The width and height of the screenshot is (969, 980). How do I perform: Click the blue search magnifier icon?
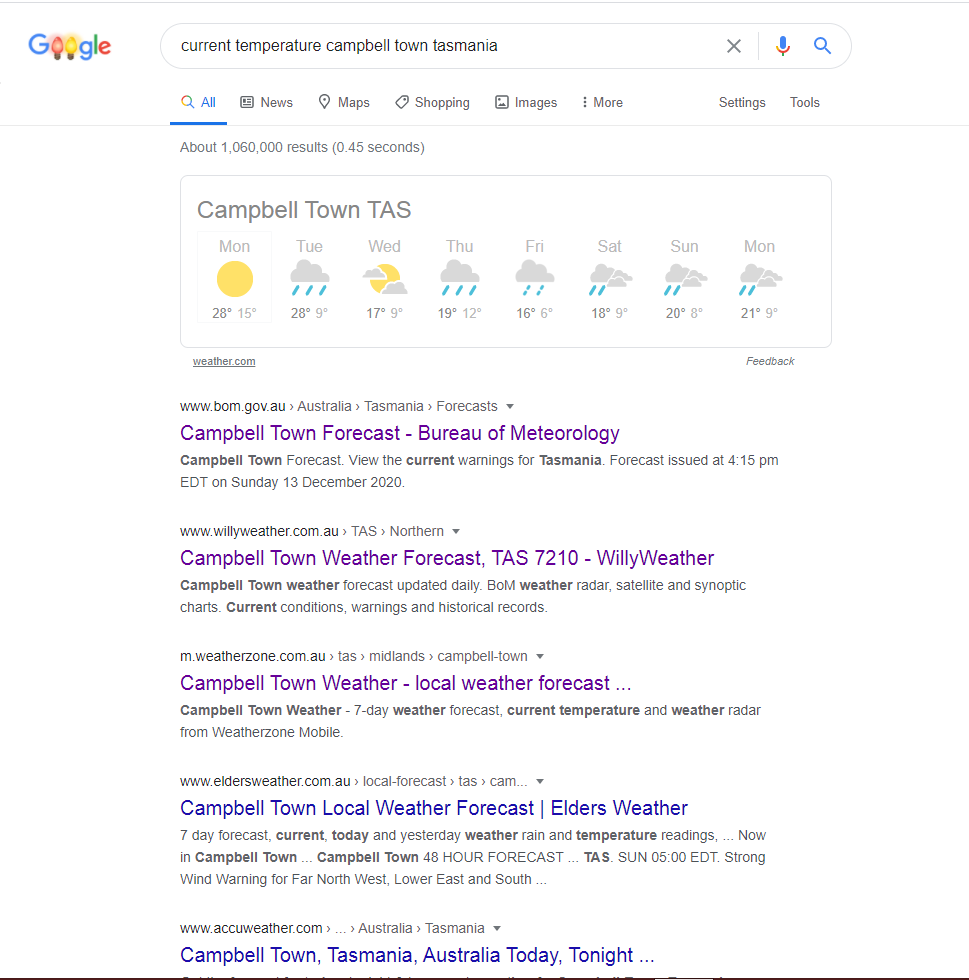[x=822, y=46]
